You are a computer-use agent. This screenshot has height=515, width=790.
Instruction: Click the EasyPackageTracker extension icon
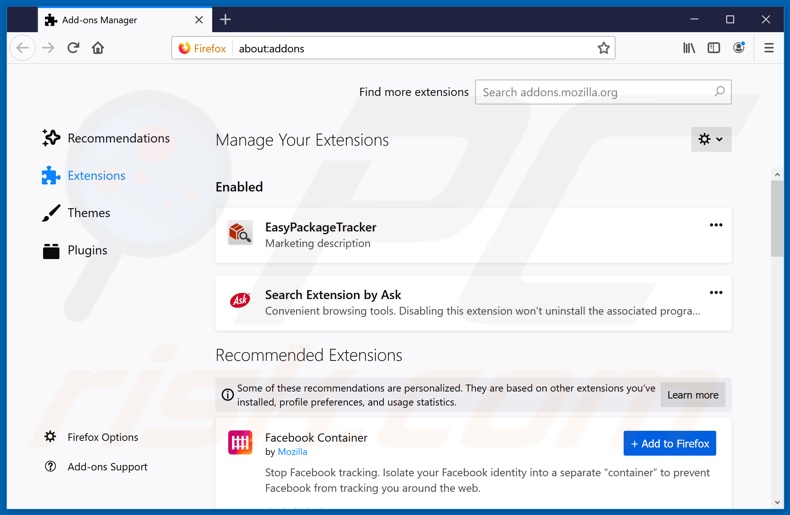coord(240,233)
